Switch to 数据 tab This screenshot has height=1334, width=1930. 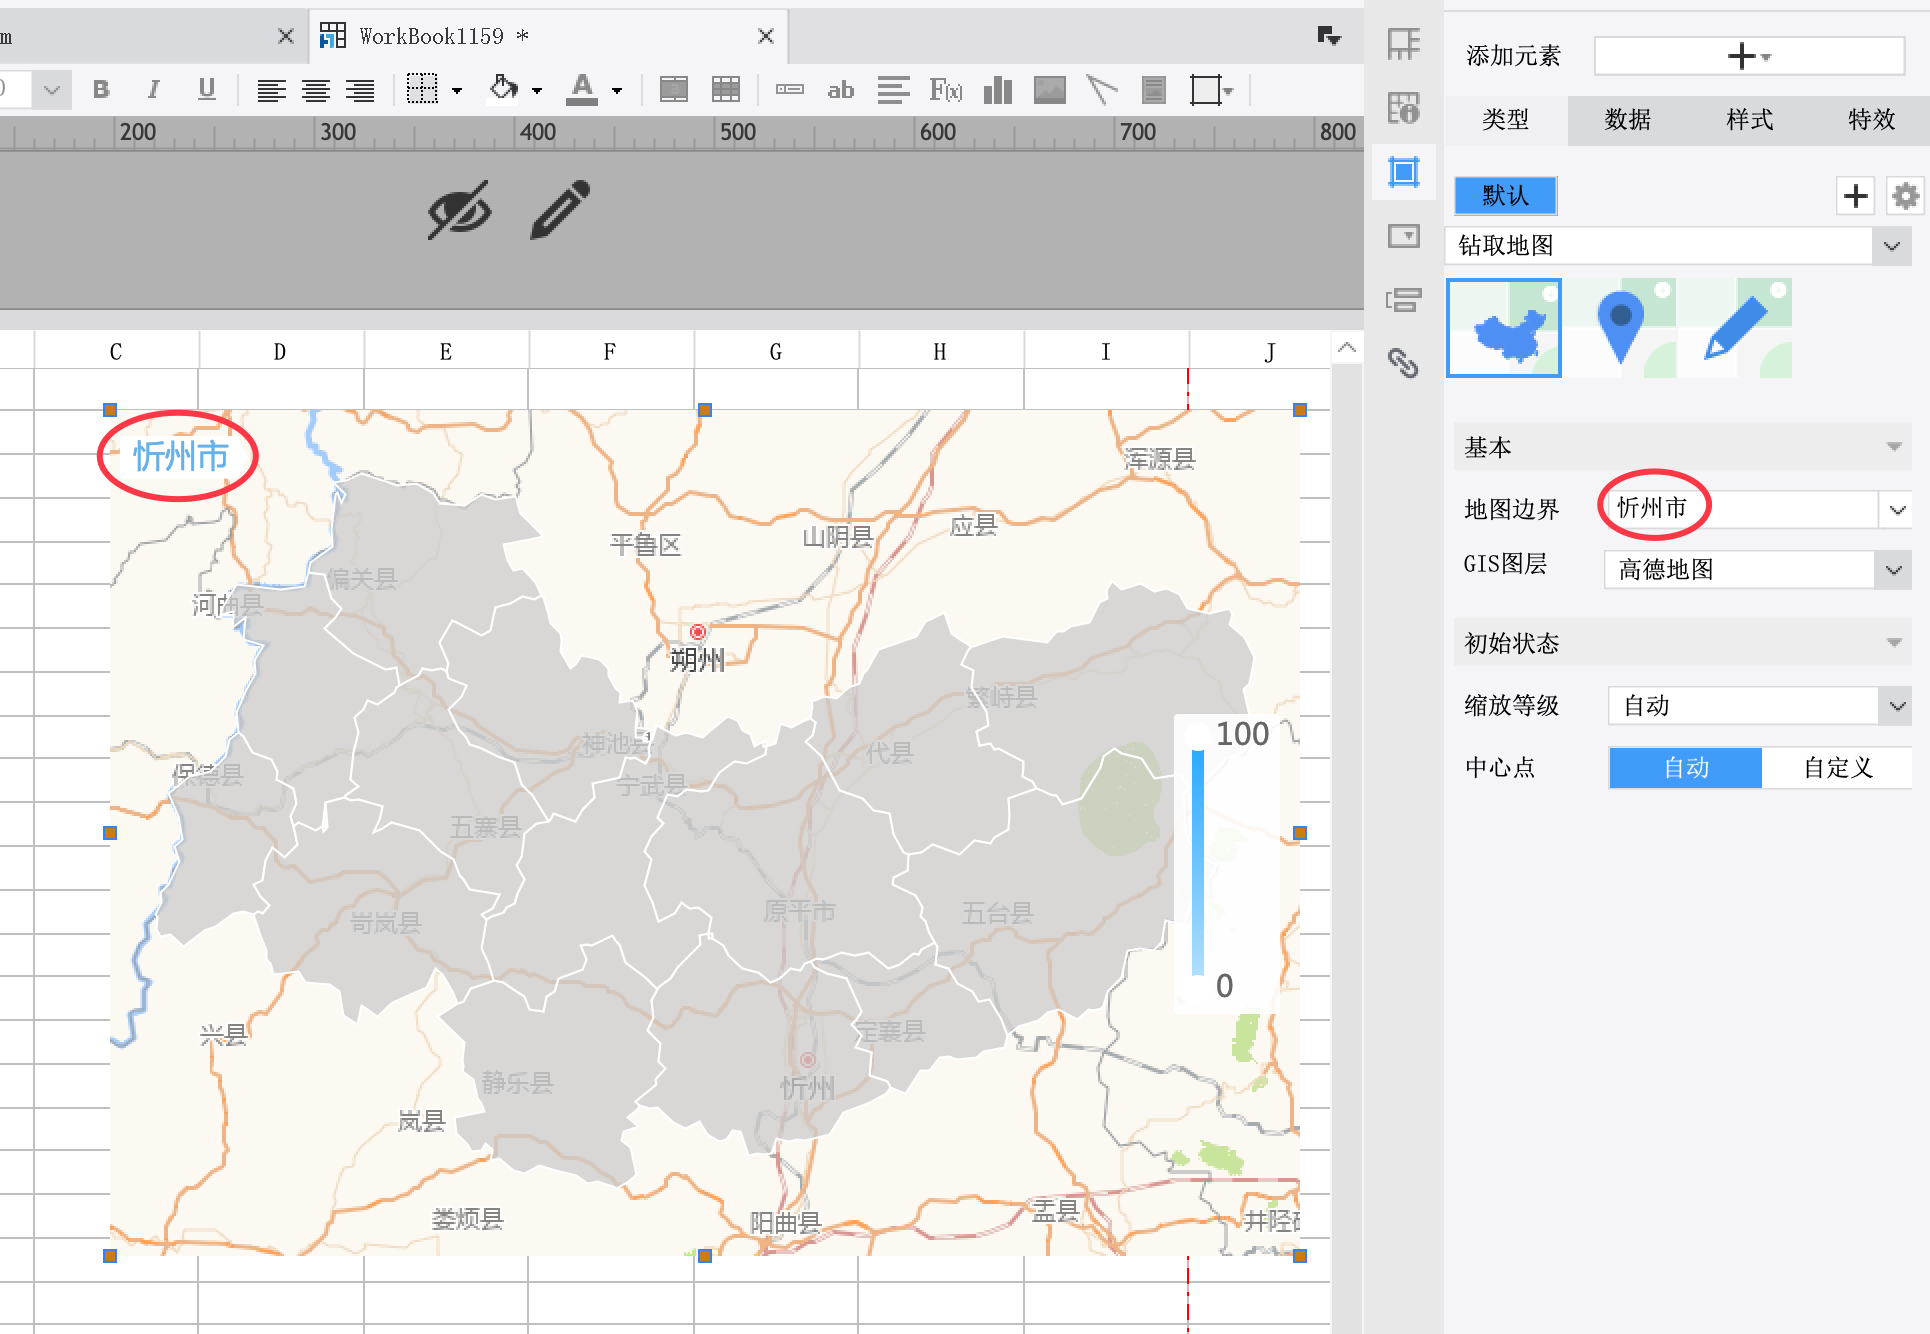(1628, 120)
